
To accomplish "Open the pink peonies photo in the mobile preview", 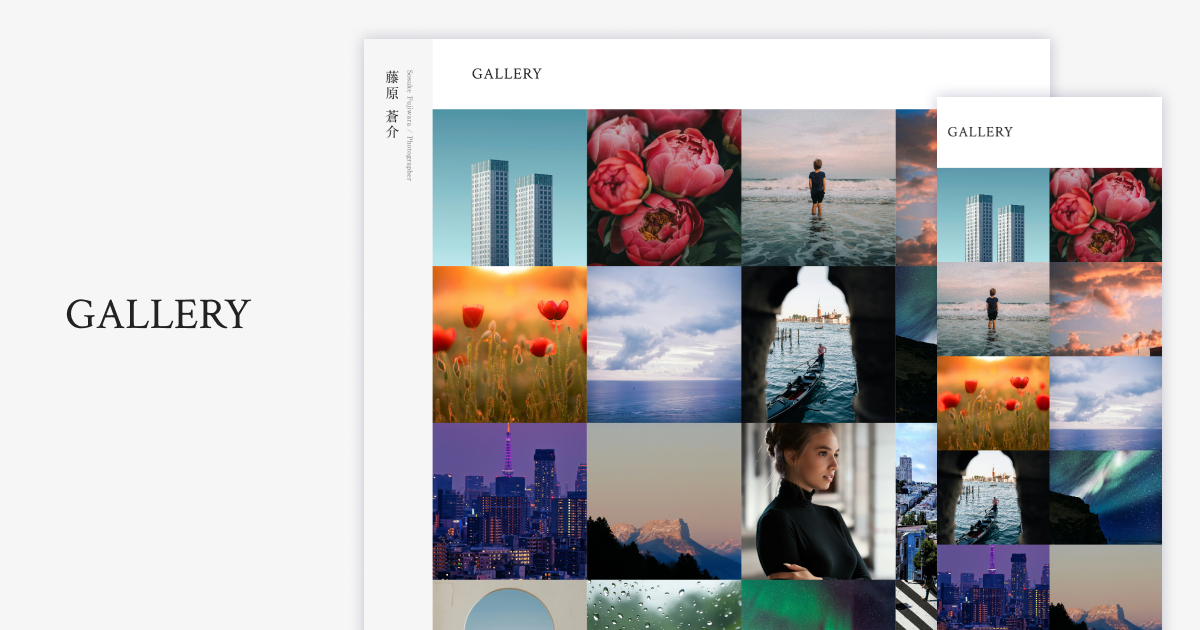I will [x=1106, y=215].
